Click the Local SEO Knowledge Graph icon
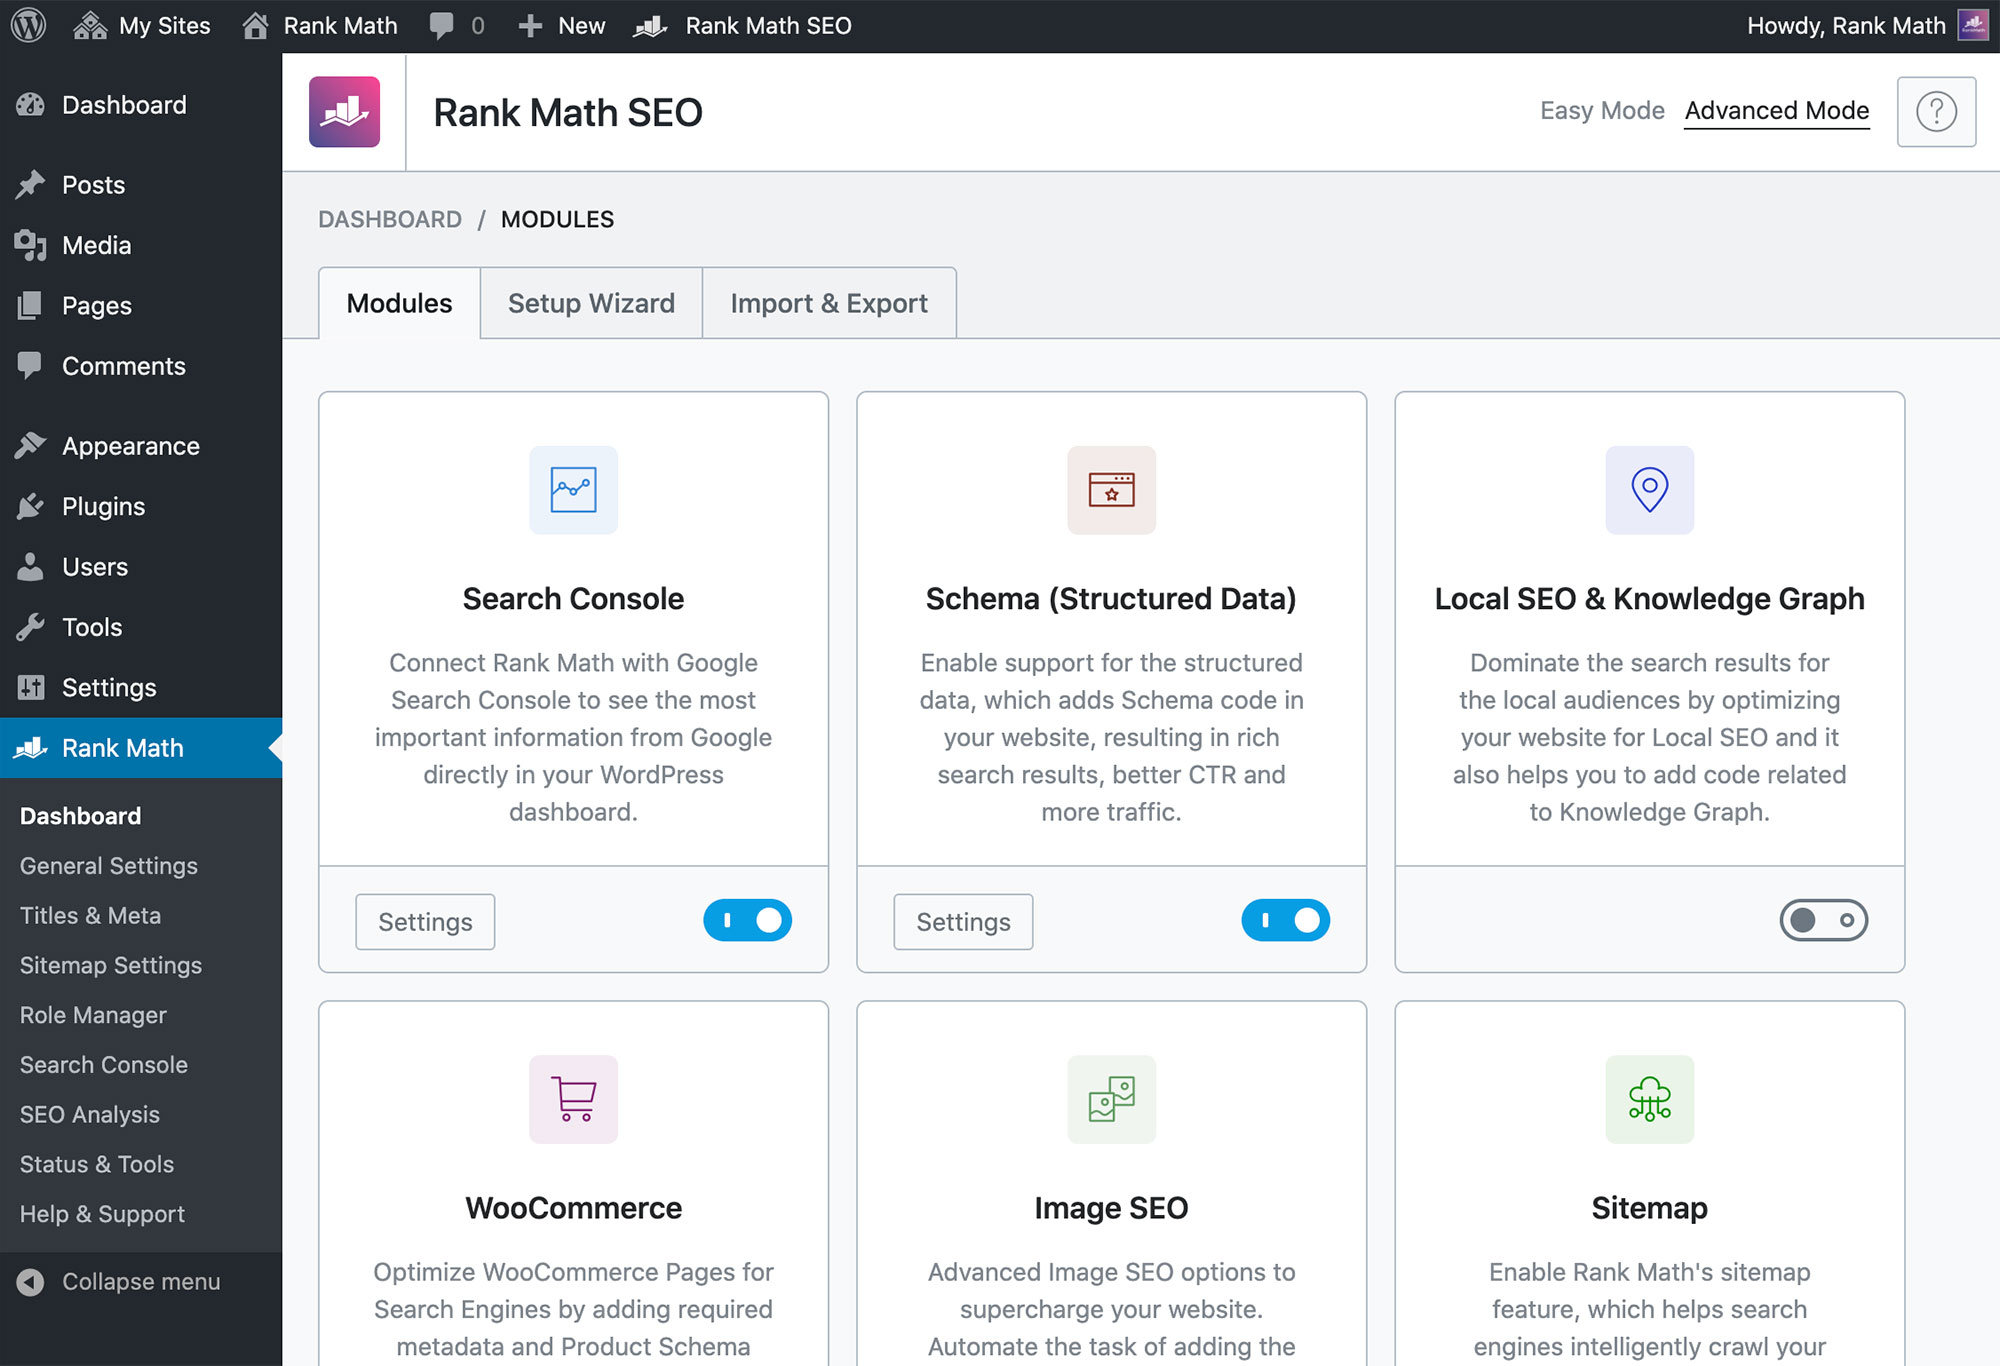Viewport: 2000px width, 1366px height. point(1649,489)
